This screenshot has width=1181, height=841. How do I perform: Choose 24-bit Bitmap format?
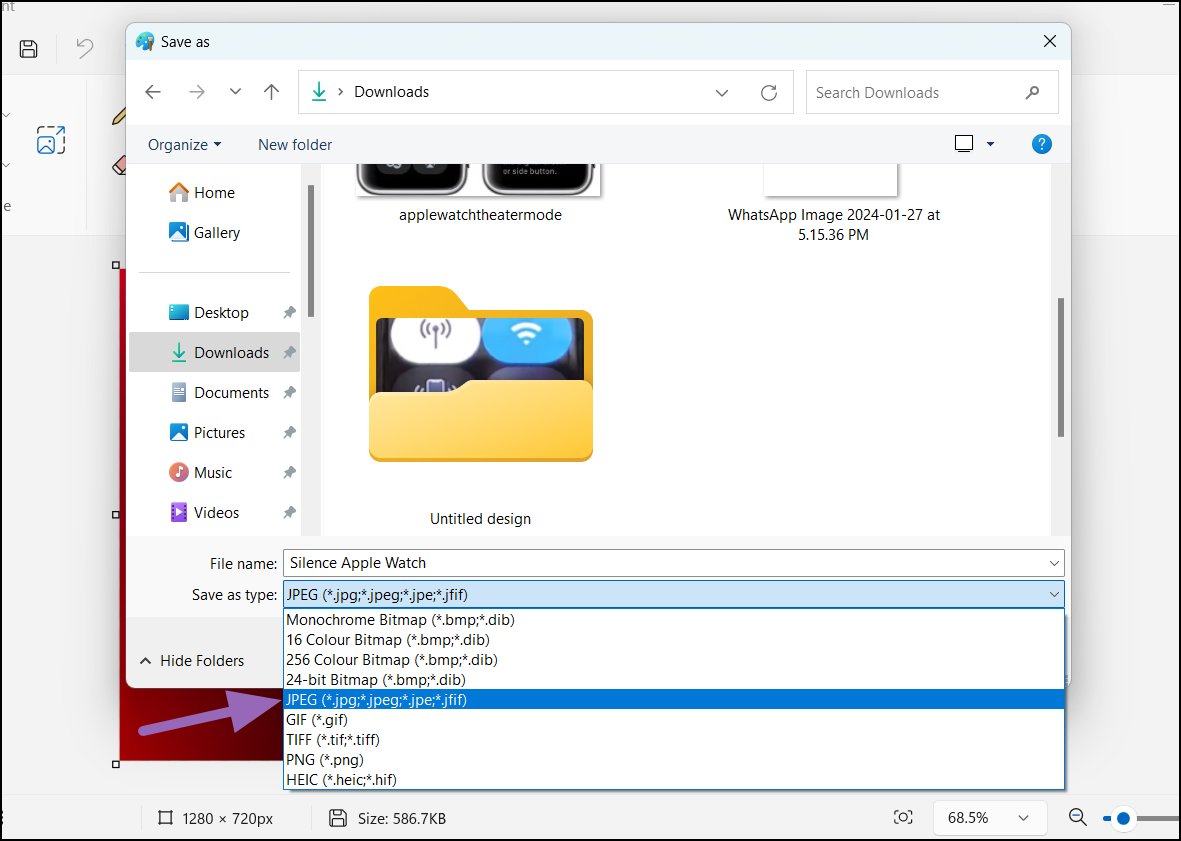(674, 680)
